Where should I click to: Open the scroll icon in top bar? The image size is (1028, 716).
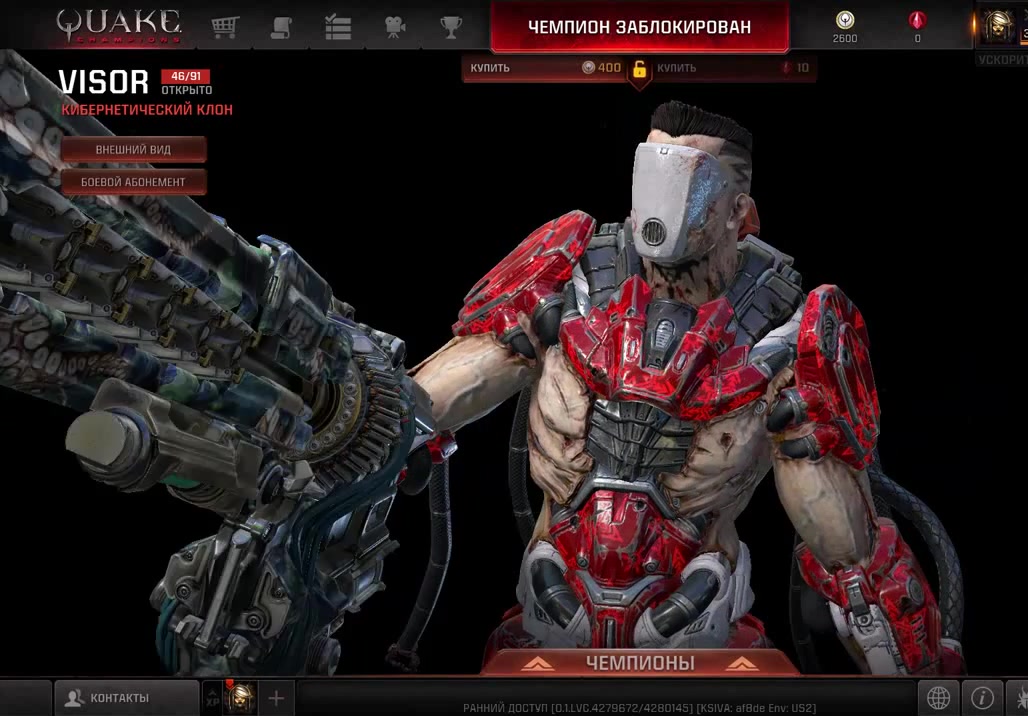click(x=281, y=27)
